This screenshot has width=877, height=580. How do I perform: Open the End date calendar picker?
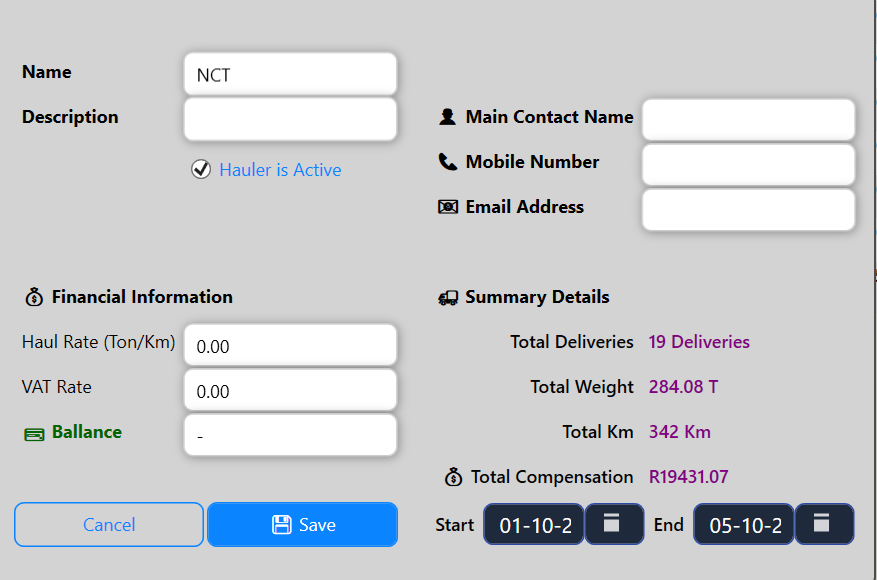click(824, 524)
